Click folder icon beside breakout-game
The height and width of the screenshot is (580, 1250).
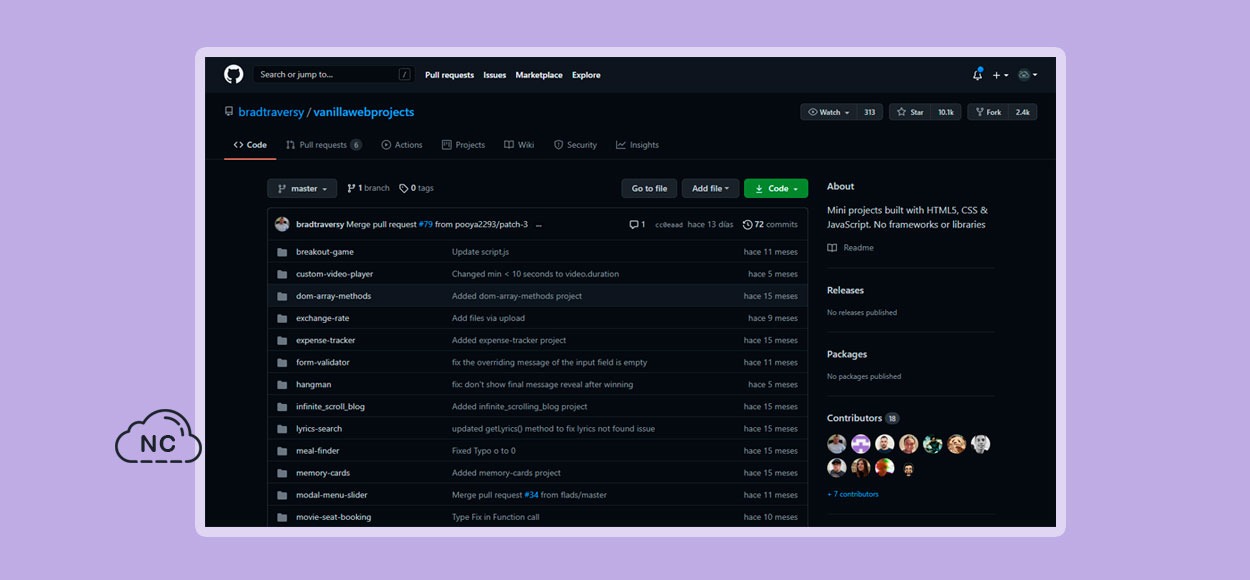point(282,252)
